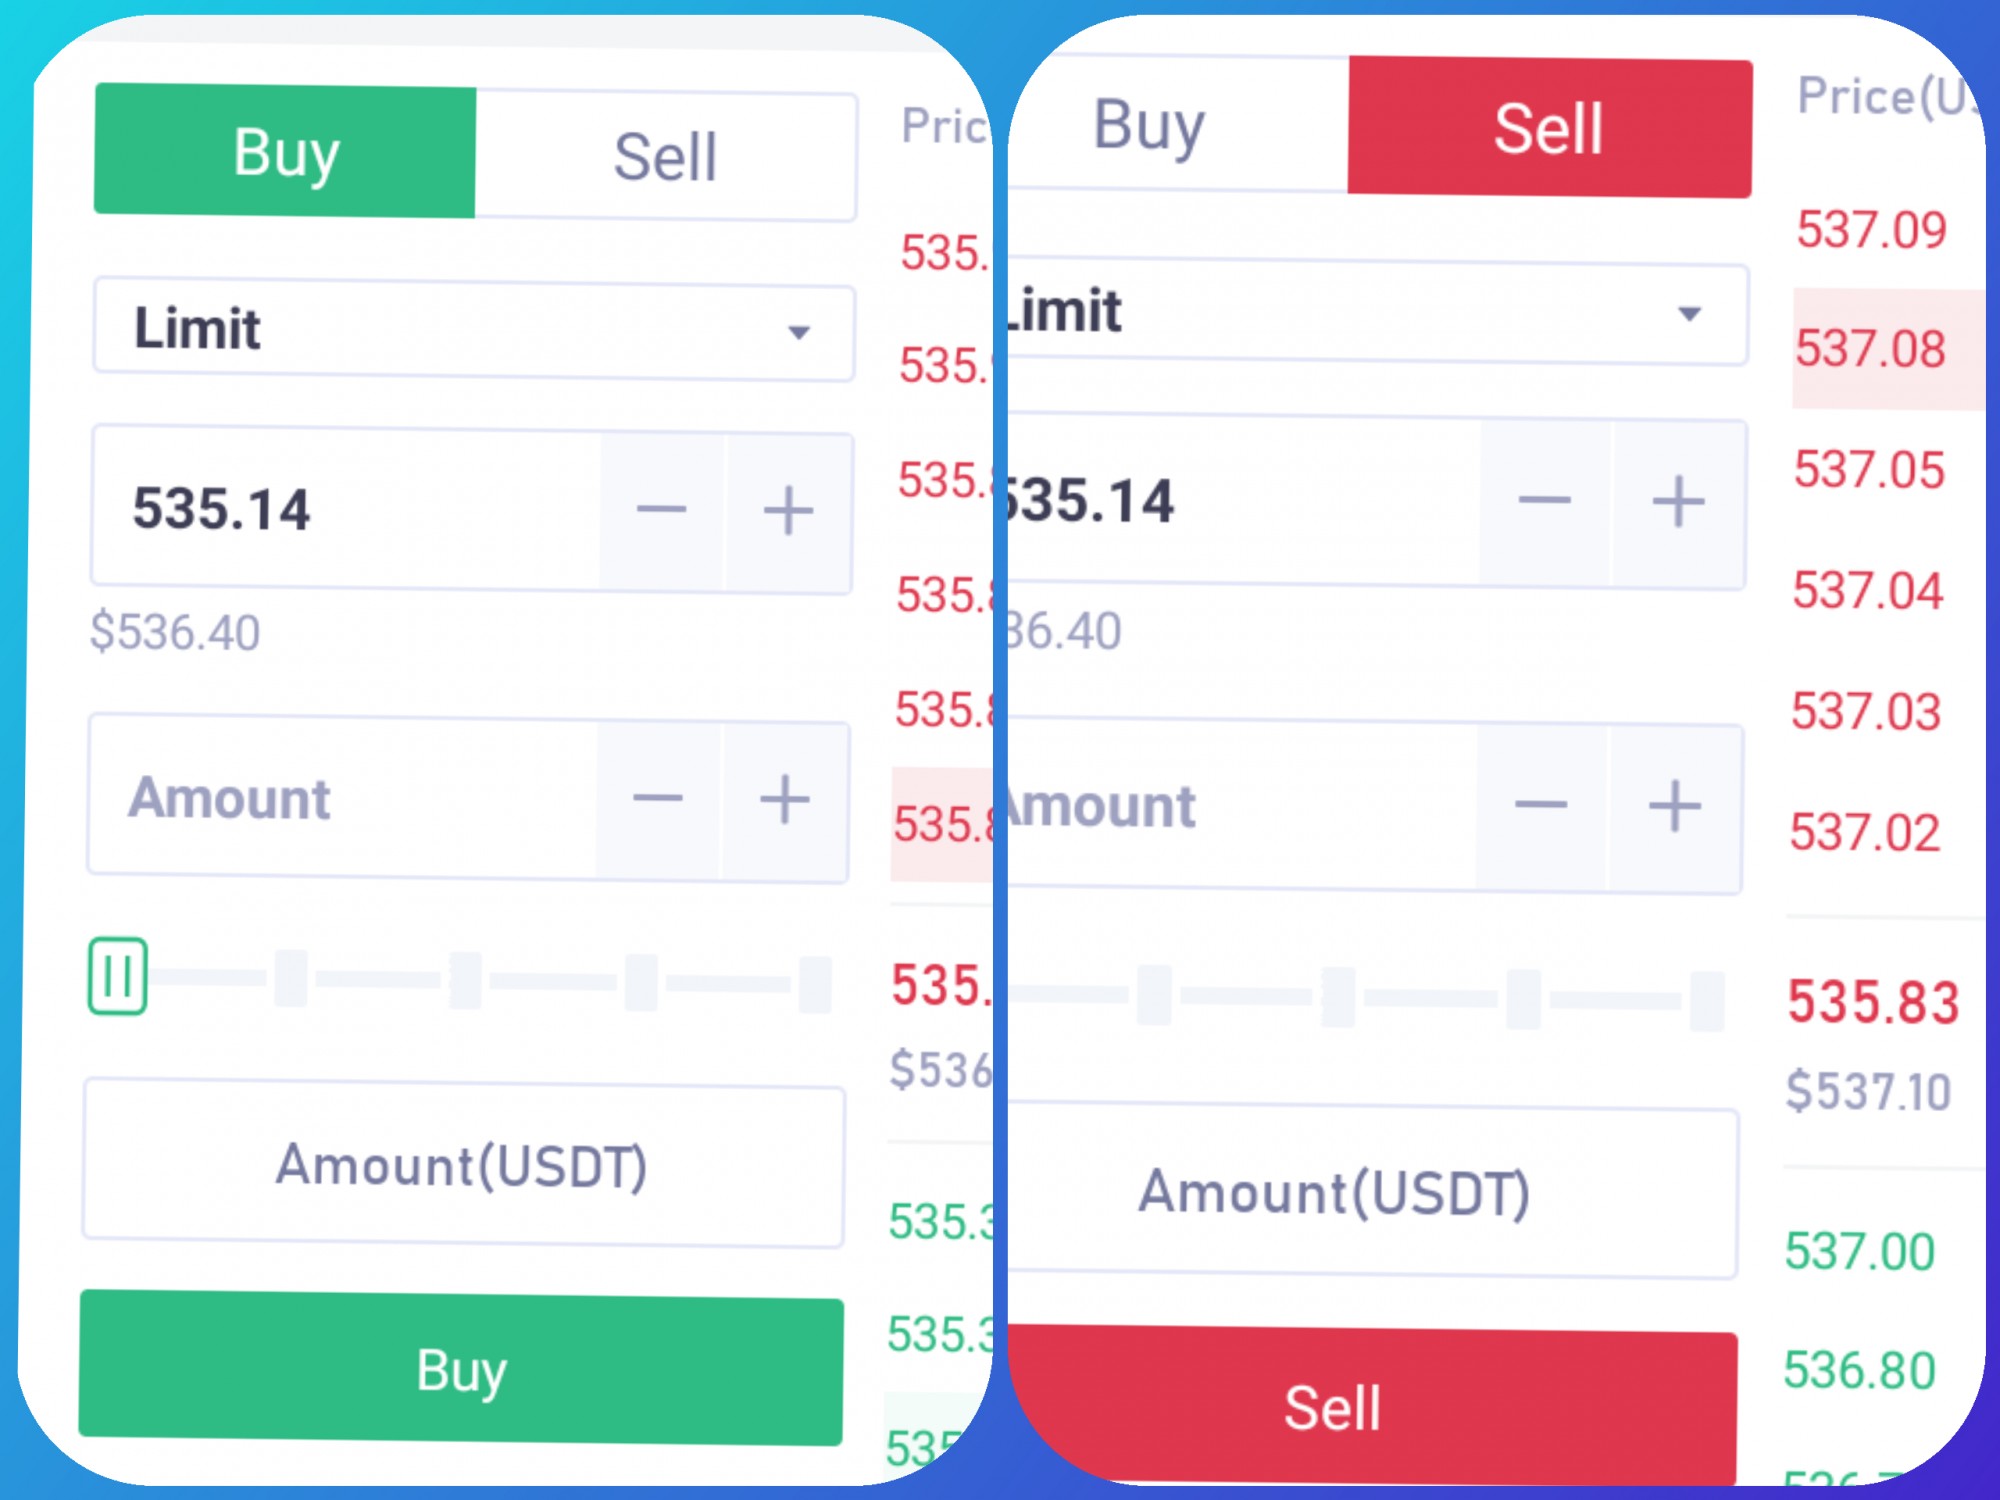Switch to Buy tab in right panel
Viewport: 2000px width, 1500px height.
click(1148, 125)
